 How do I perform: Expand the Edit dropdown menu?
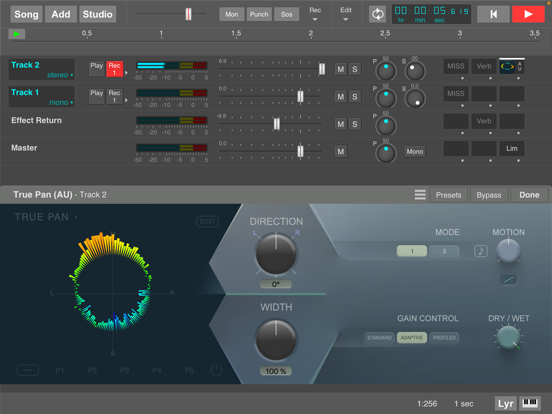[346, 14]
